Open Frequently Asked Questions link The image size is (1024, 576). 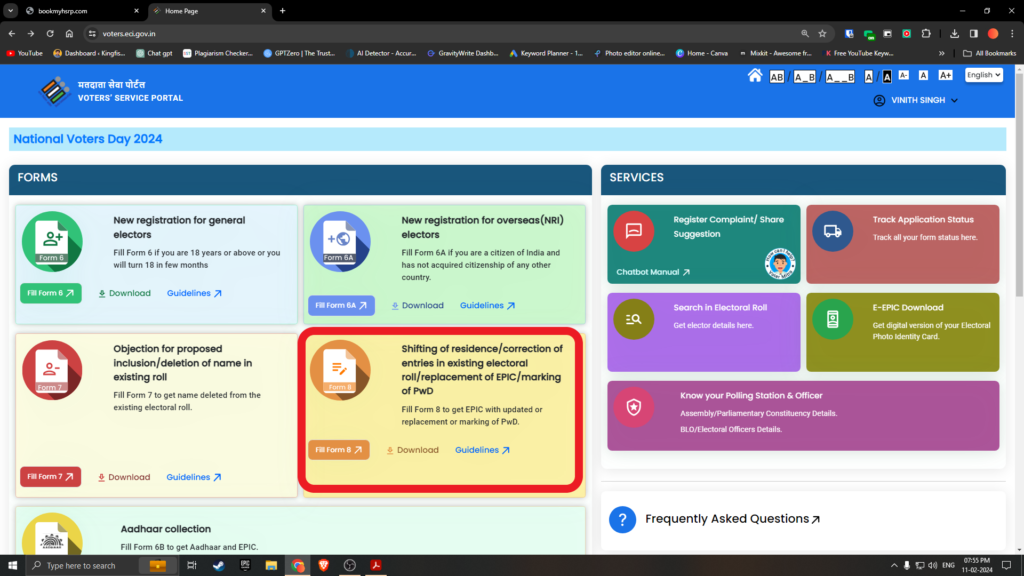[733, 519]
